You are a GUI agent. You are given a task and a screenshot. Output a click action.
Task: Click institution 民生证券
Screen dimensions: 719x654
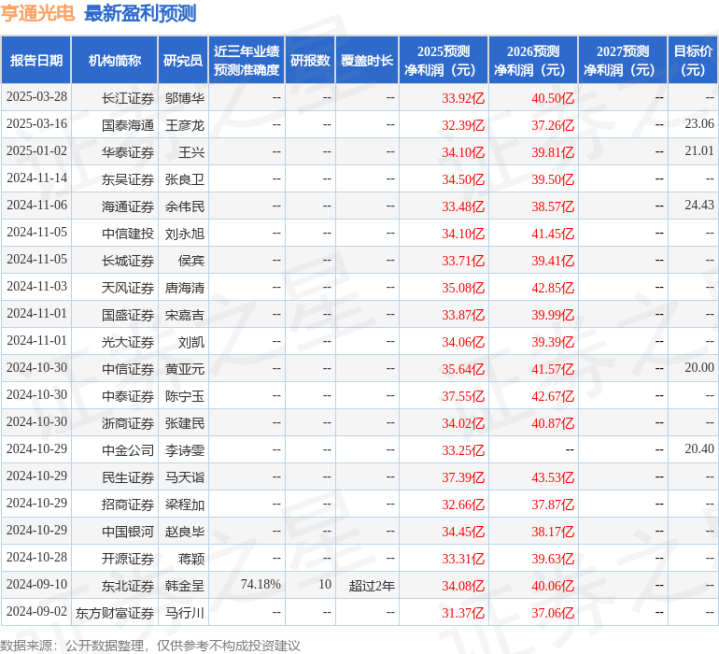pyautogui.click(x=127, y=477)
